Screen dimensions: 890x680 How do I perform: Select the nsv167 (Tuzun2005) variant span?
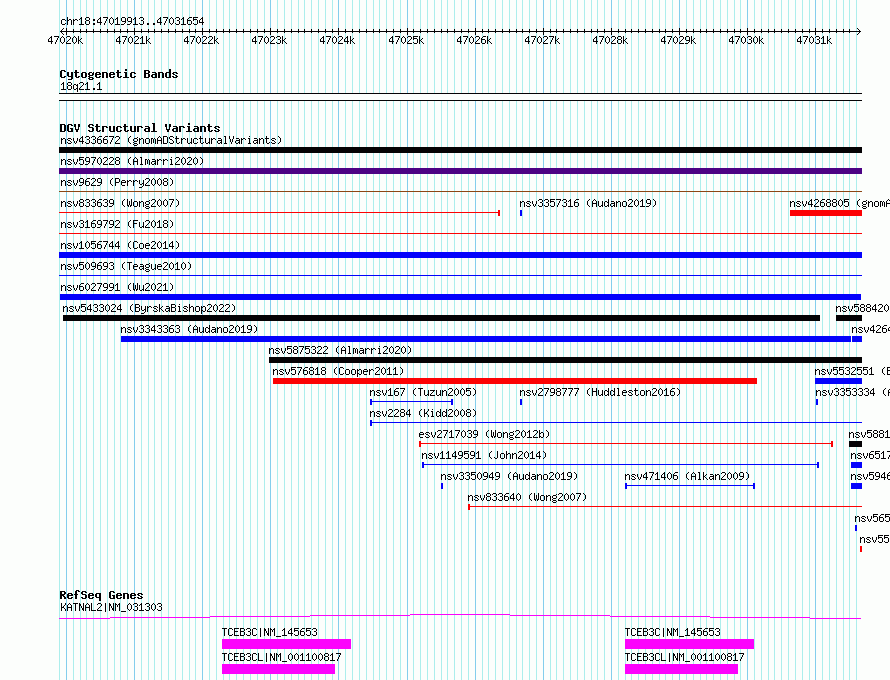click(412, 402)
